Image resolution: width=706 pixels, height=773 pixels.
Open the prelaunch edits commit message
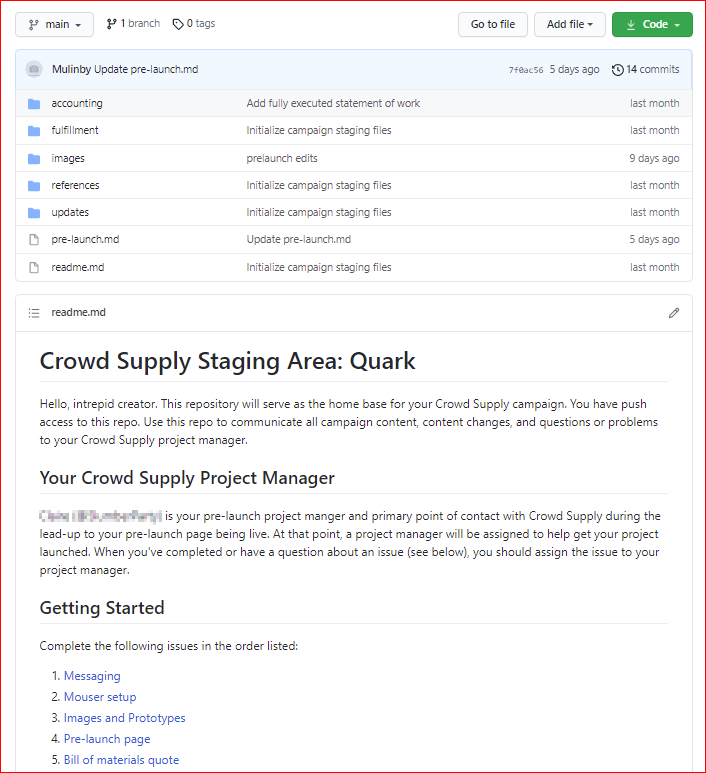[x=282, y=158]
